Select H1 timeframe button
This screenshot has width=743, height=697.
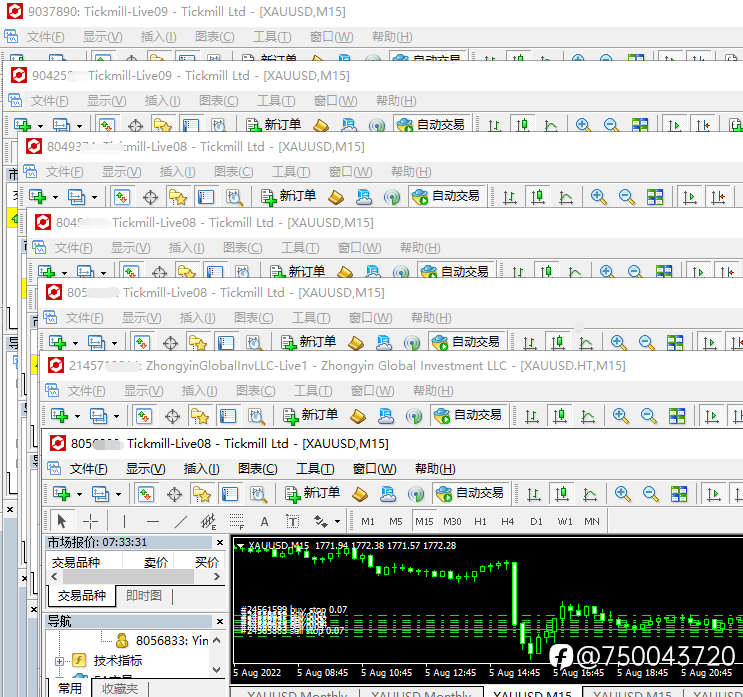(x=480, y=521)
